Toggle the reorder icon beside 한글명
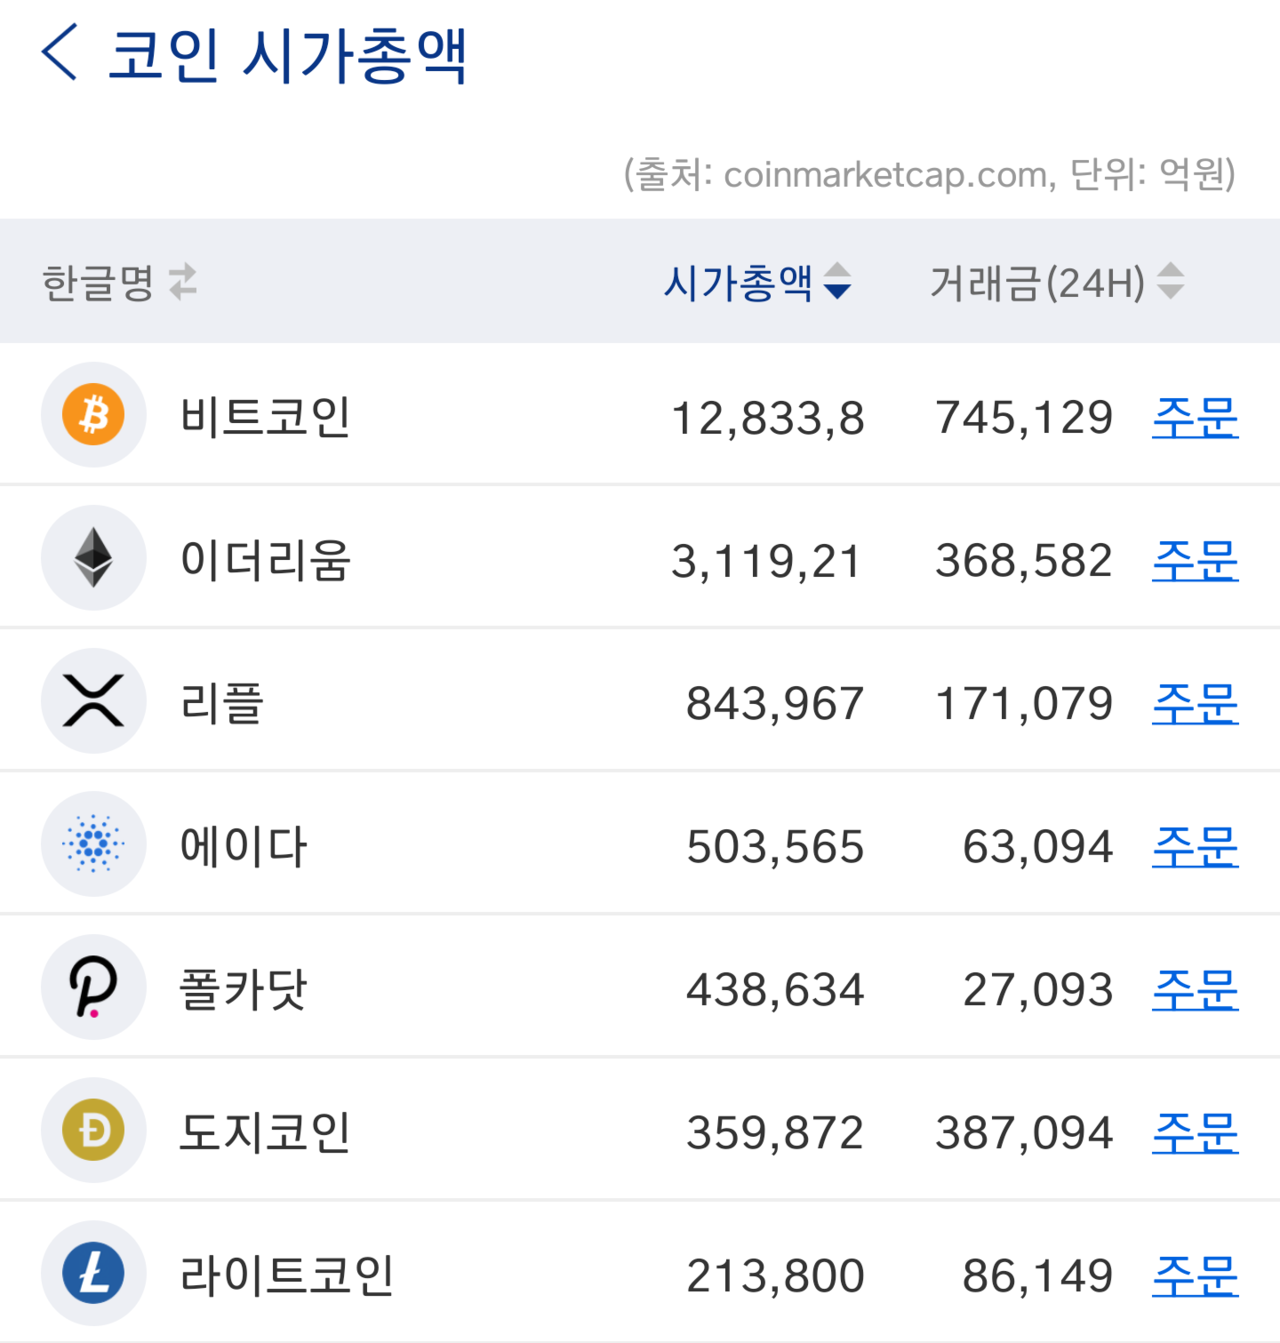Image resolution: width=1280 pixels, height=1343 pixels. click(x=183, y=282)
